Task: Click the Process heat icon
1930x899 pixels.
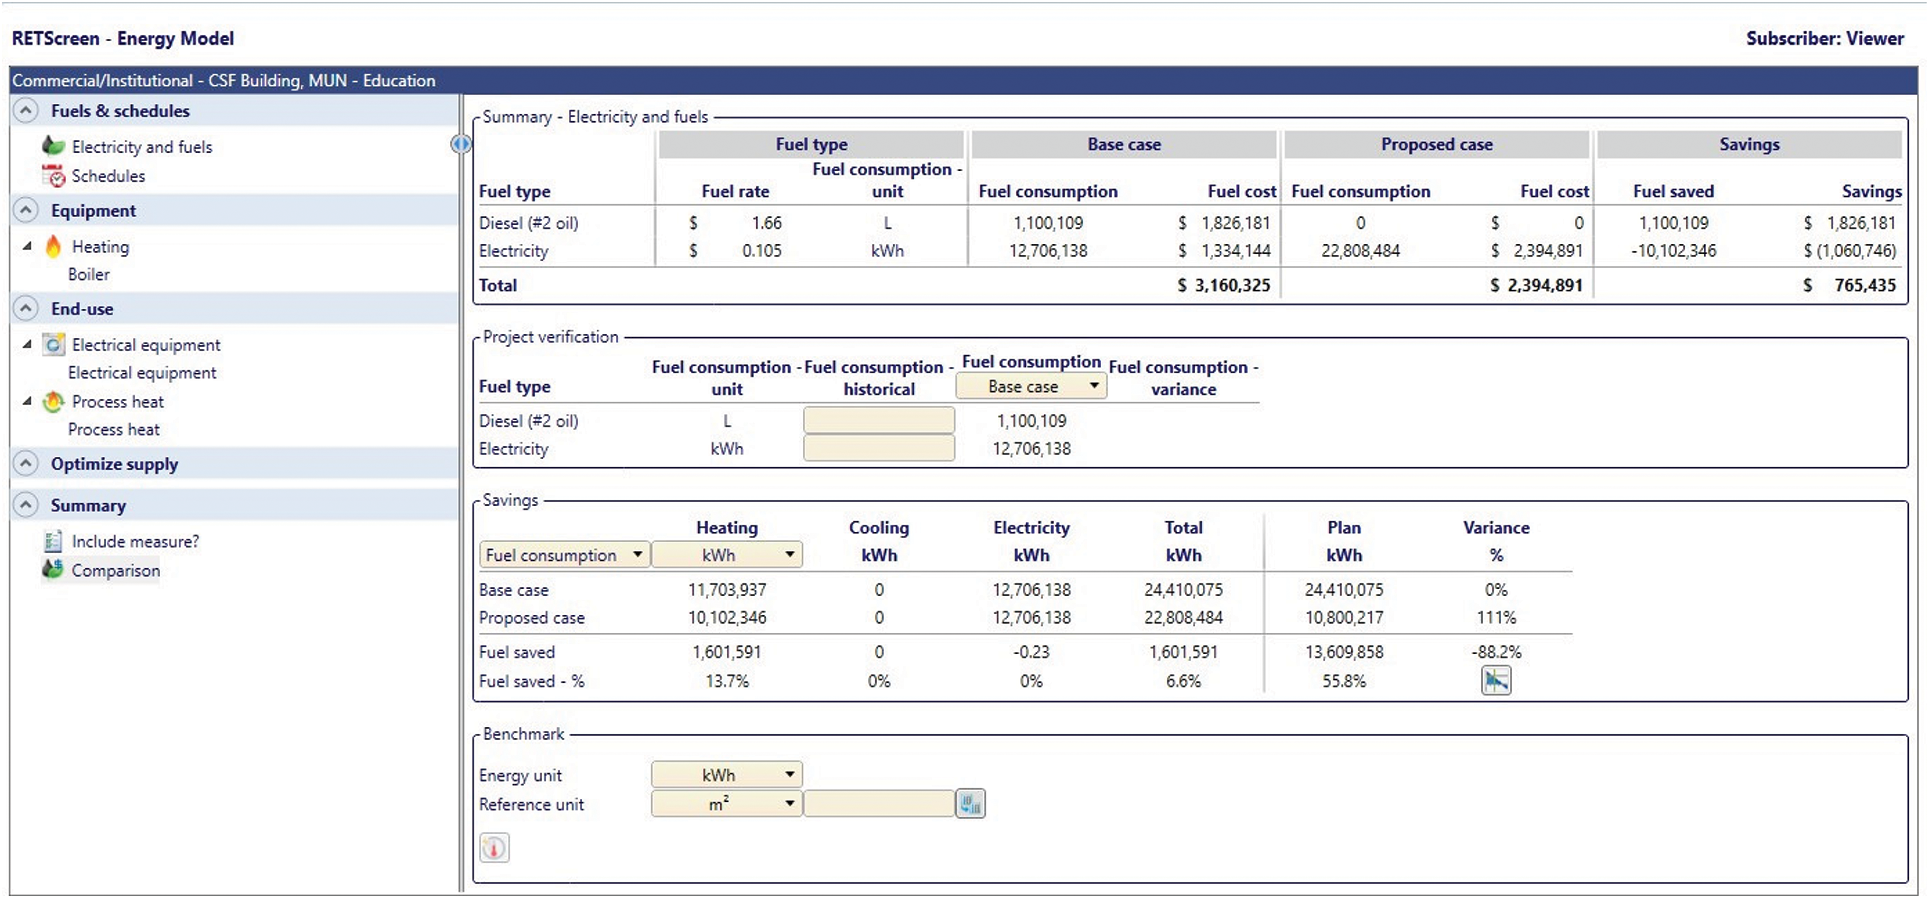Action: [53, 402]
